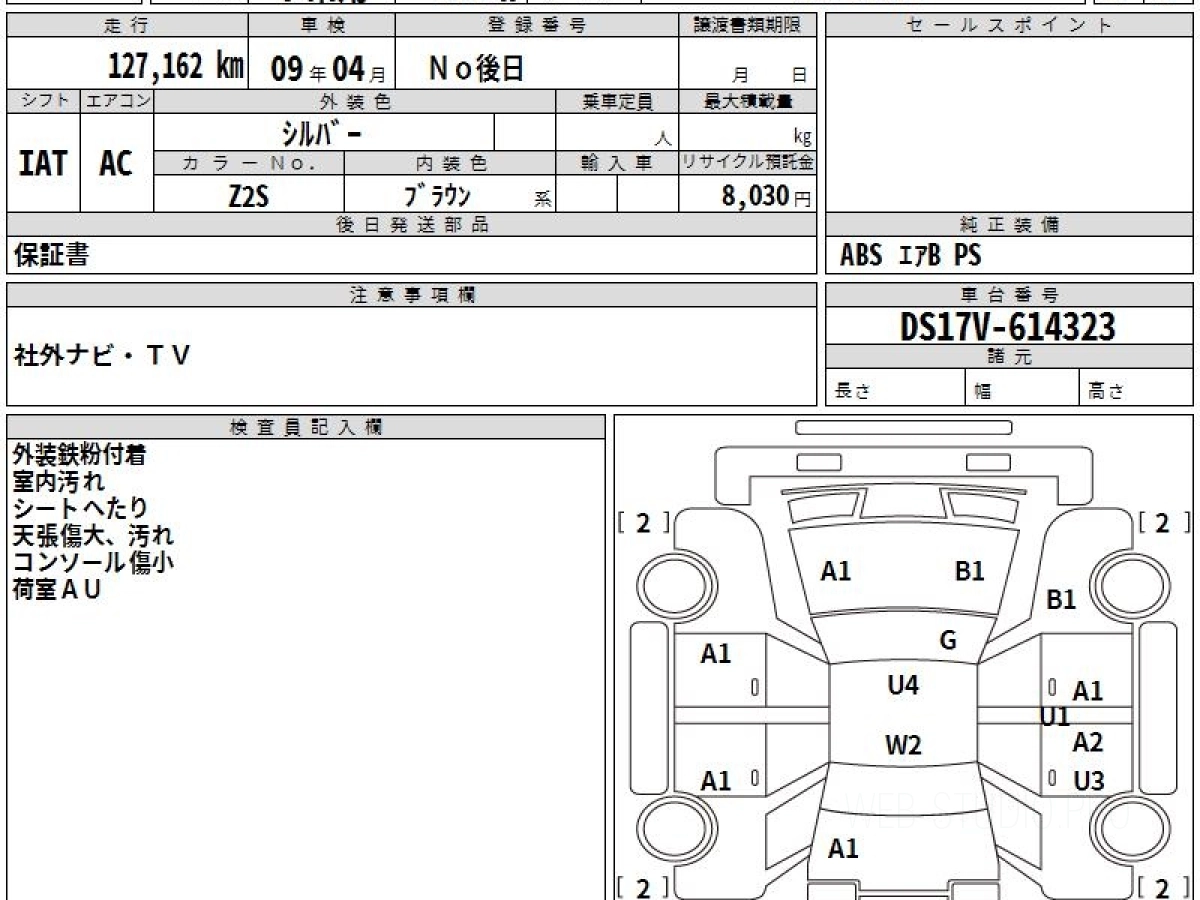Select the air conditioner value AC

116,163
